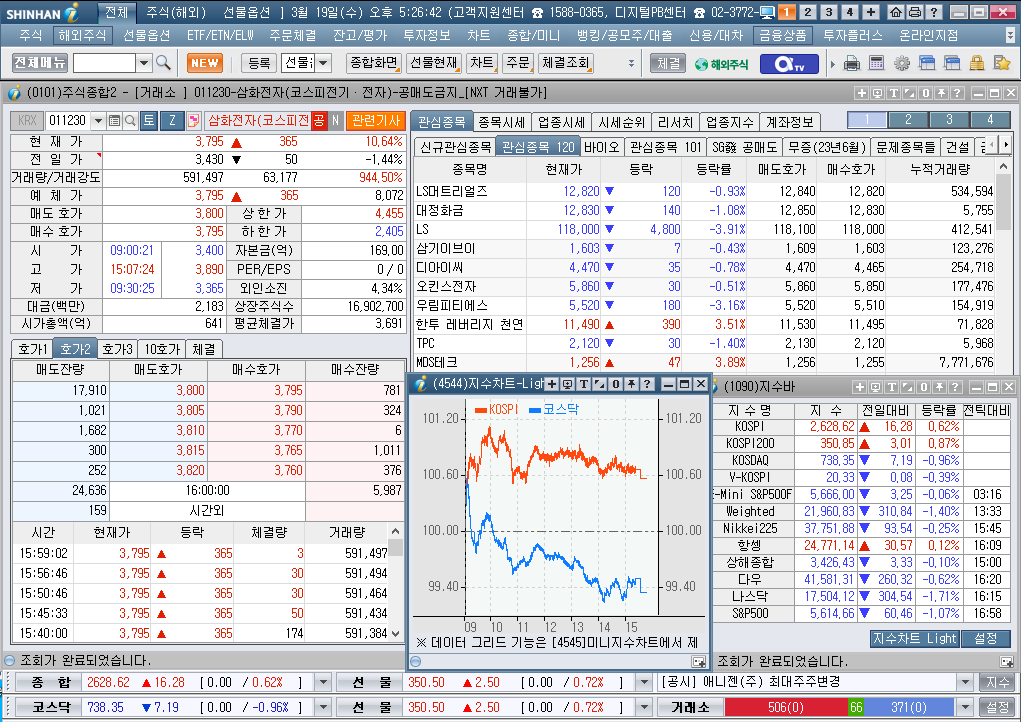Click the 관련기사 button
The image size is (1021, 722).
(x=376, y=120)
